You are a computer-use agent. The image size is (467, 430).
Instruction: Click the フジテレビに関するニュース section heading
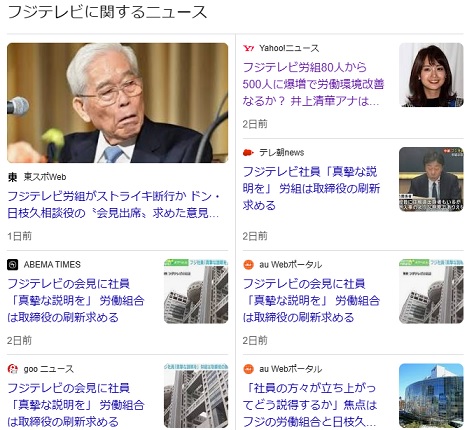tap(107, 12)
